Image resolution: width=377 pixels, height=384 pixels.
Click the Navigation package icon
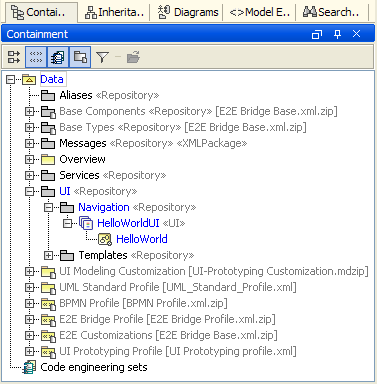pos(67,208)
